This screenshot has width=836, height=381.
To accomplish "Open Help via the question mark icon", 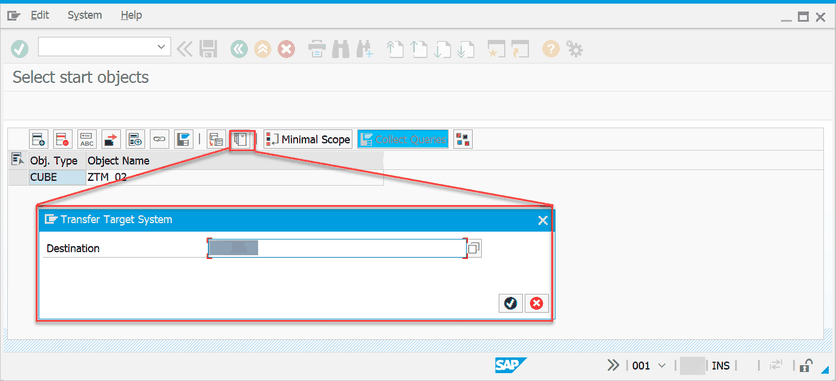I will tap(550, 49).
